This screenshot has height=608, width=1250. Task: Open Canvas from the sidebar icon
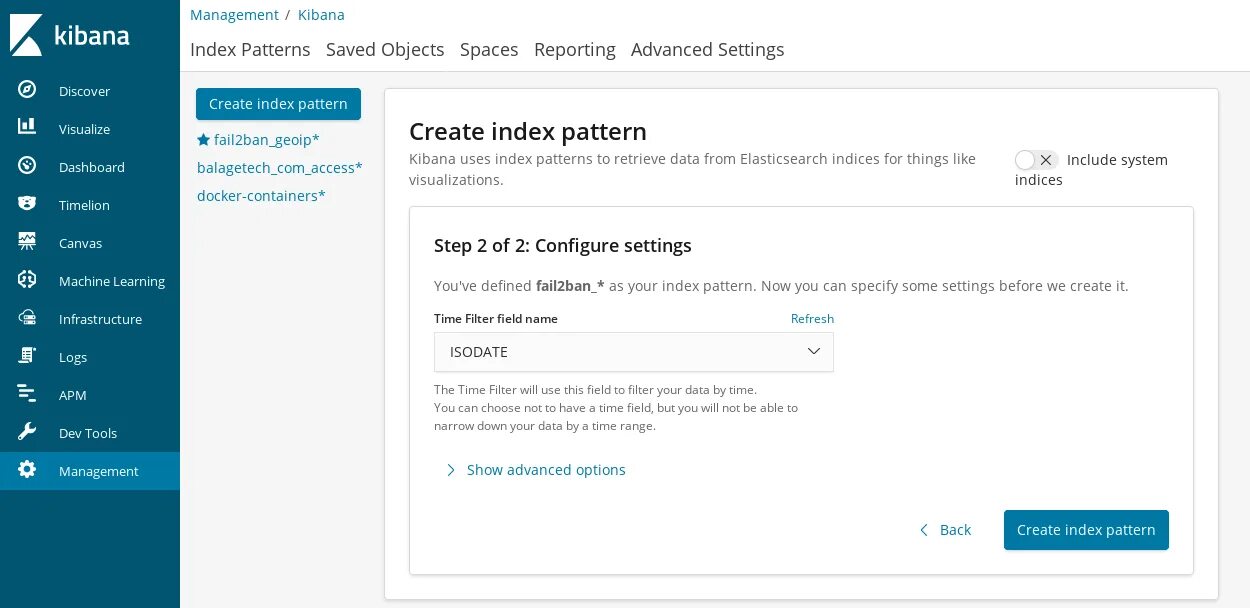tap(27, 242)
